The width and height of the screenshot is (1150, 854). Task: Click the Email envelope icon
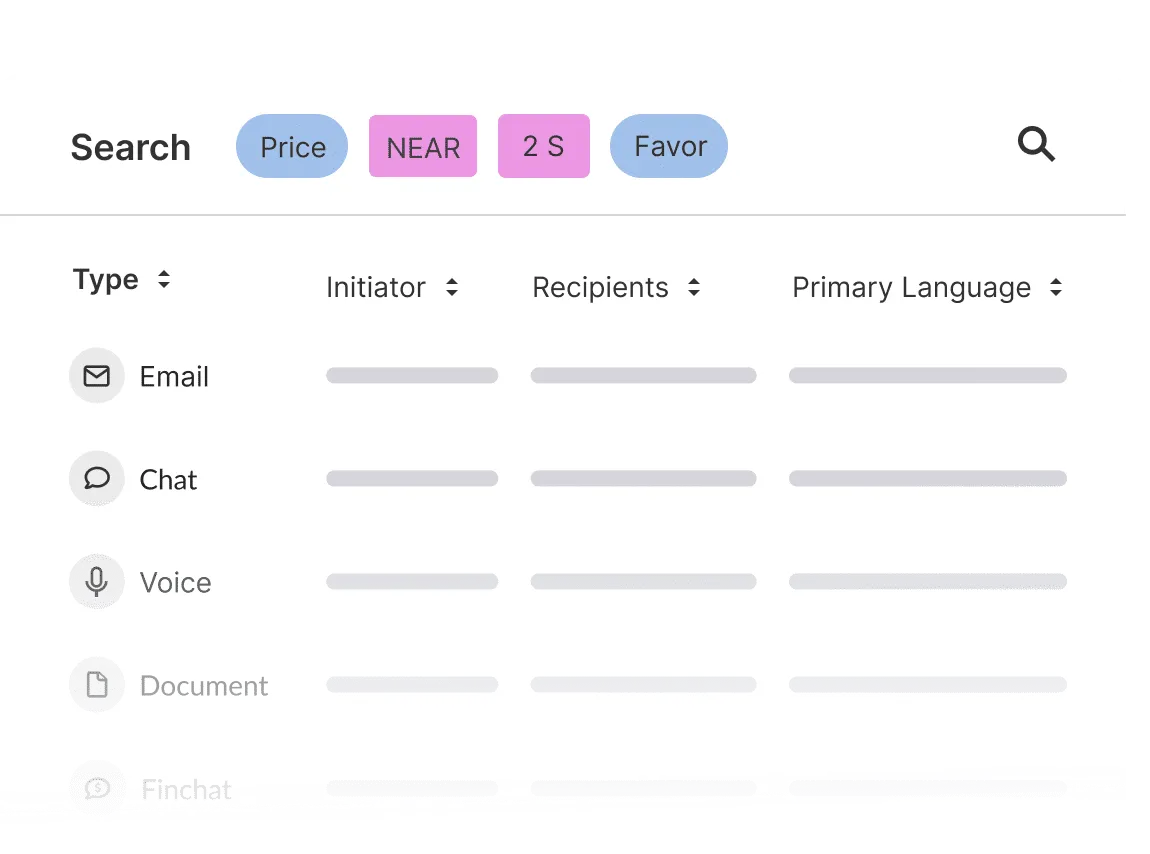tap(96, 376)
